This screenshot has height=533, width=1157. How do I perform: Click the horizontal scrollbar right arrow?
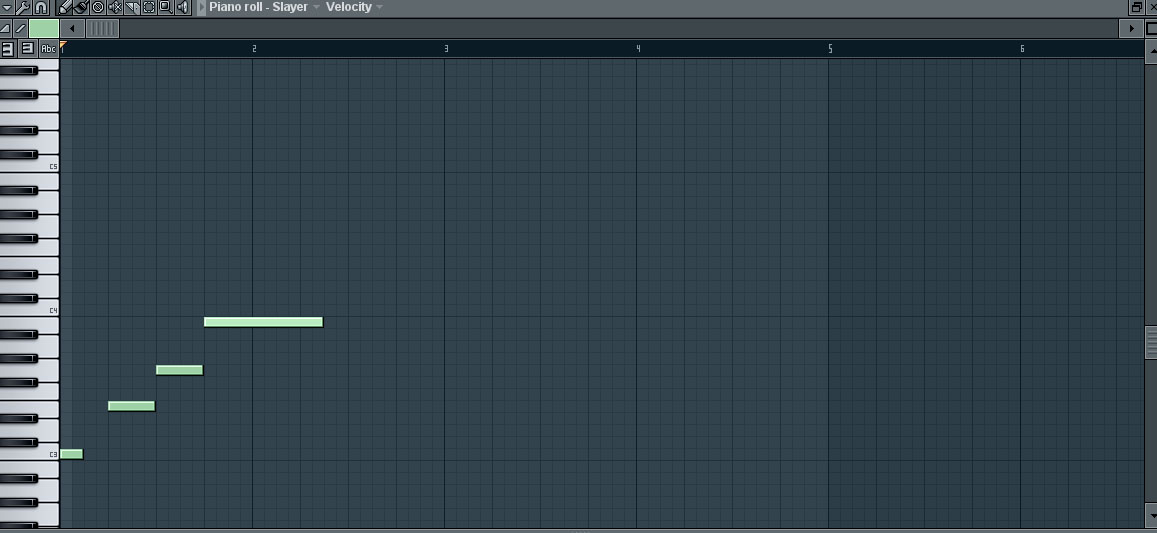click(1131, 29)
